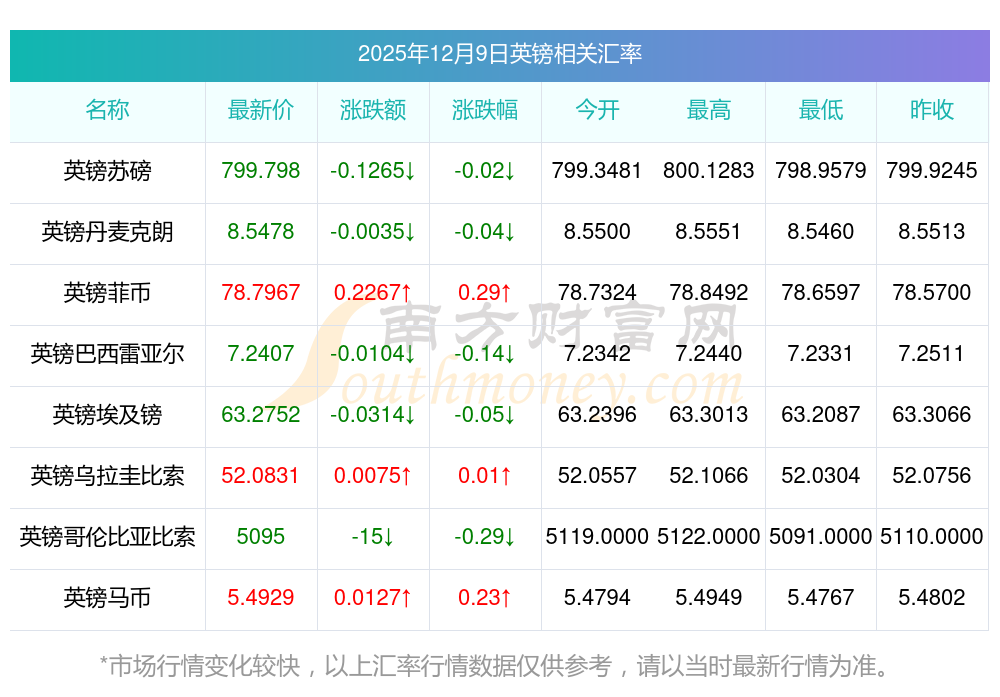Click change amount 0.0127↑
The width and height of the screenshot is (1000, 697).
pos(373,598)
